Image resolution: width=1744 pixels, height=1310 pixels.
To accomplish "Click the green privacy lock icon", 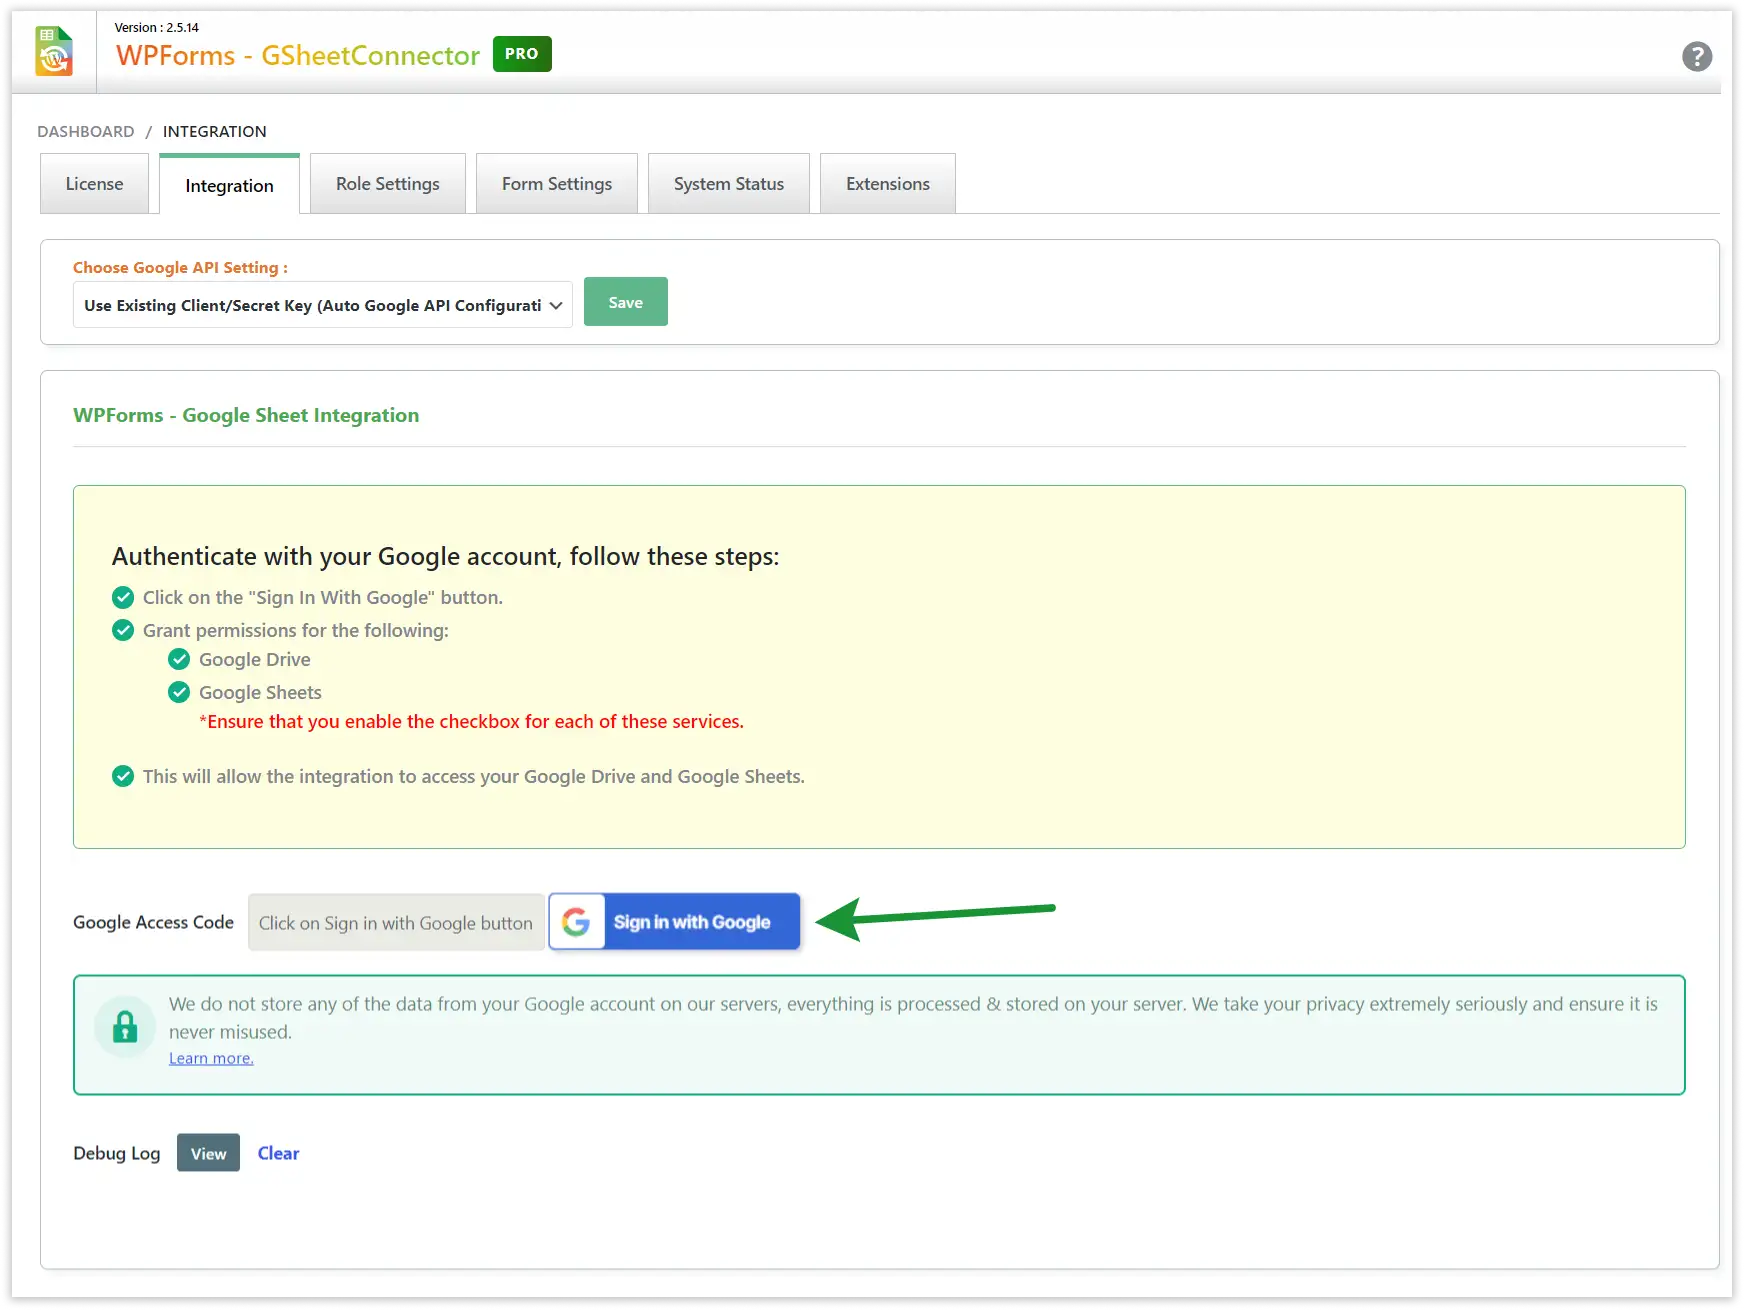I will 125,1025.
